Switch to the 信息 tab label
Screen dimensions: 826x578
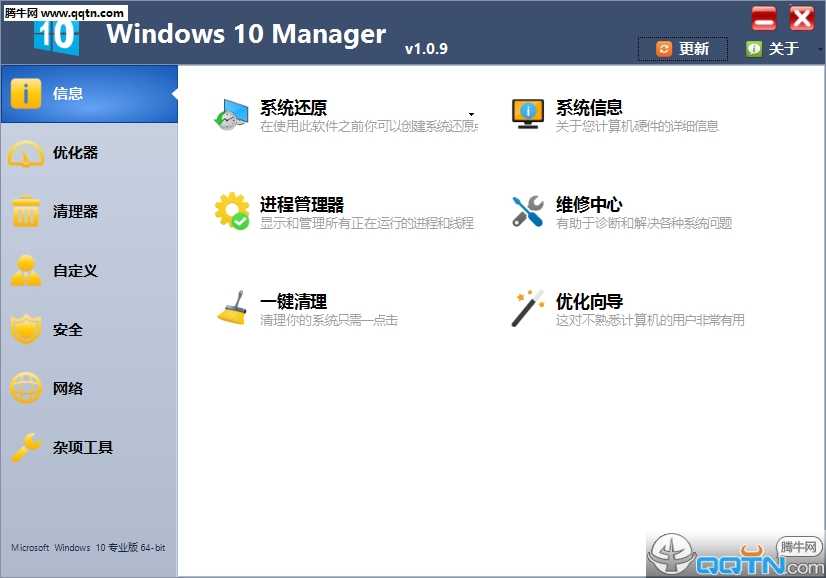pos(67,94)
